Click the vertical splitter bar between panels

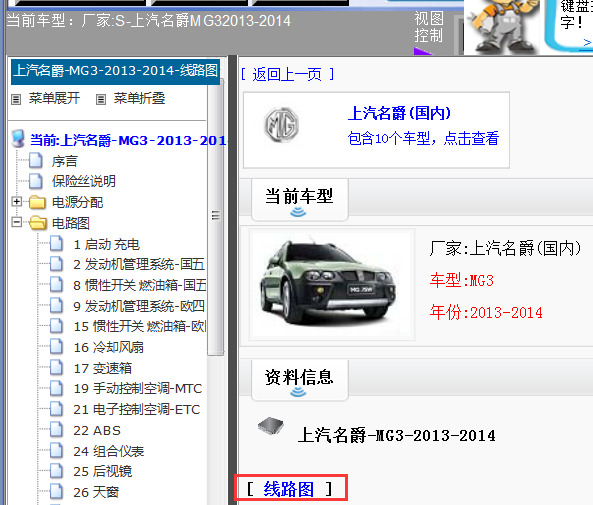click(233, 280)
